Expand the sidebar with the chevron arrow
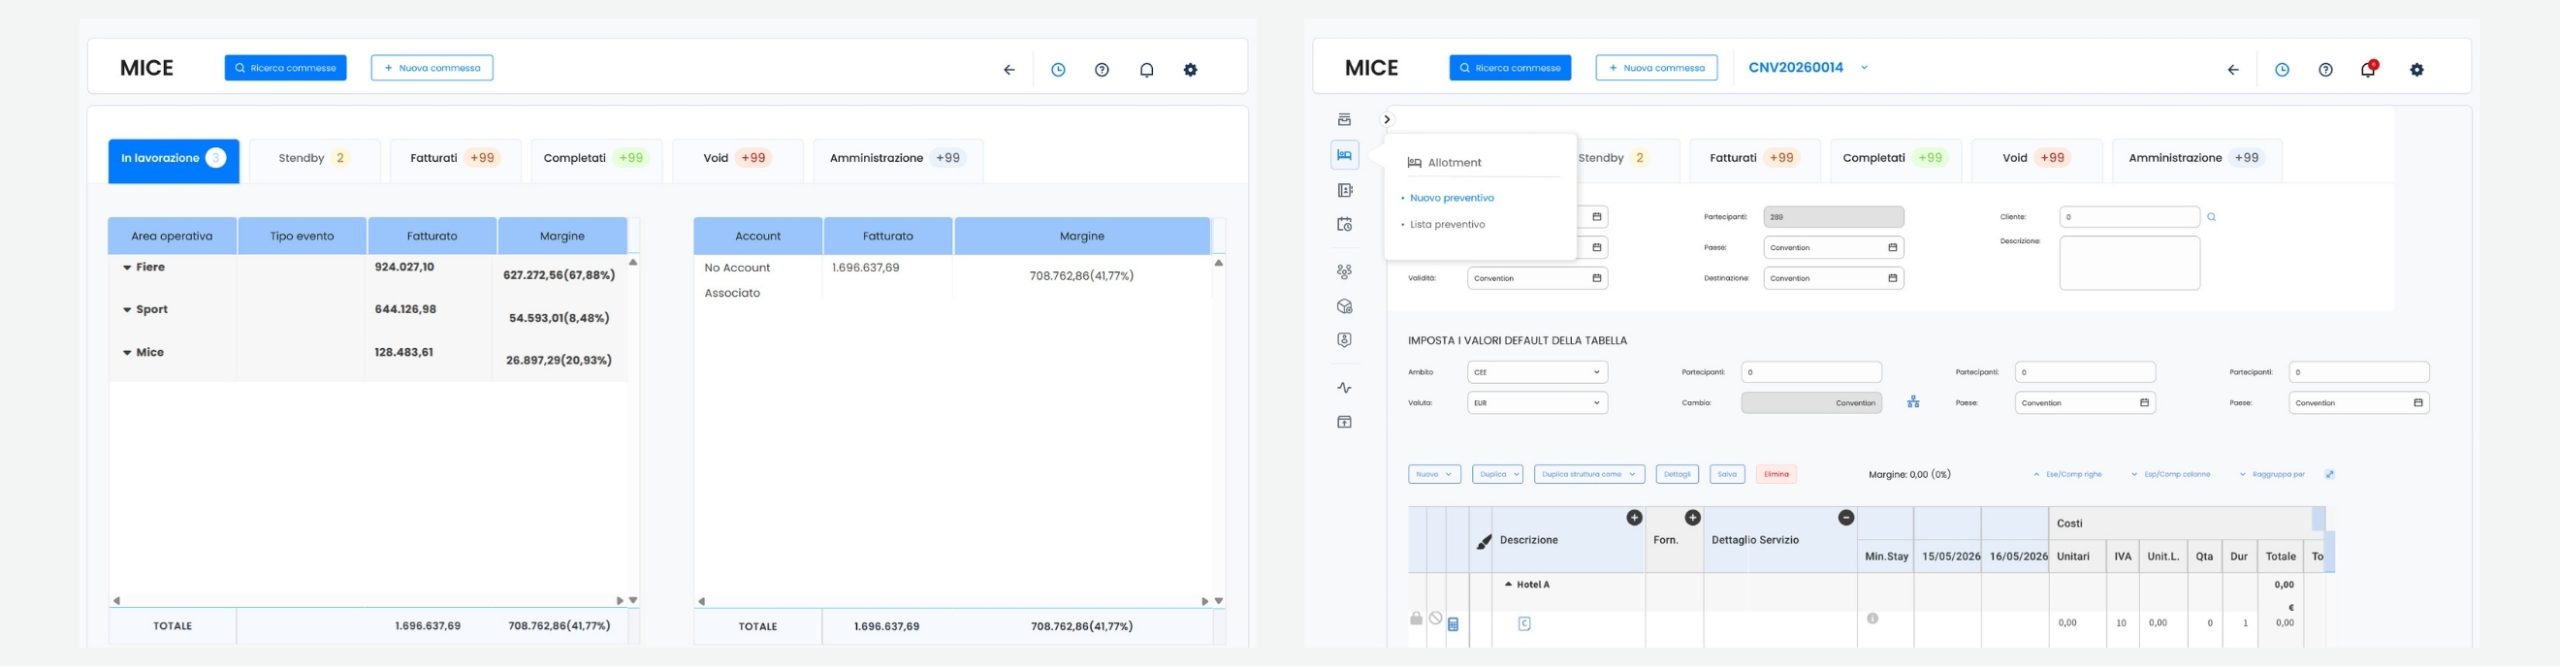Screen dimensions: 2560x667 (x=1387, y=120)
